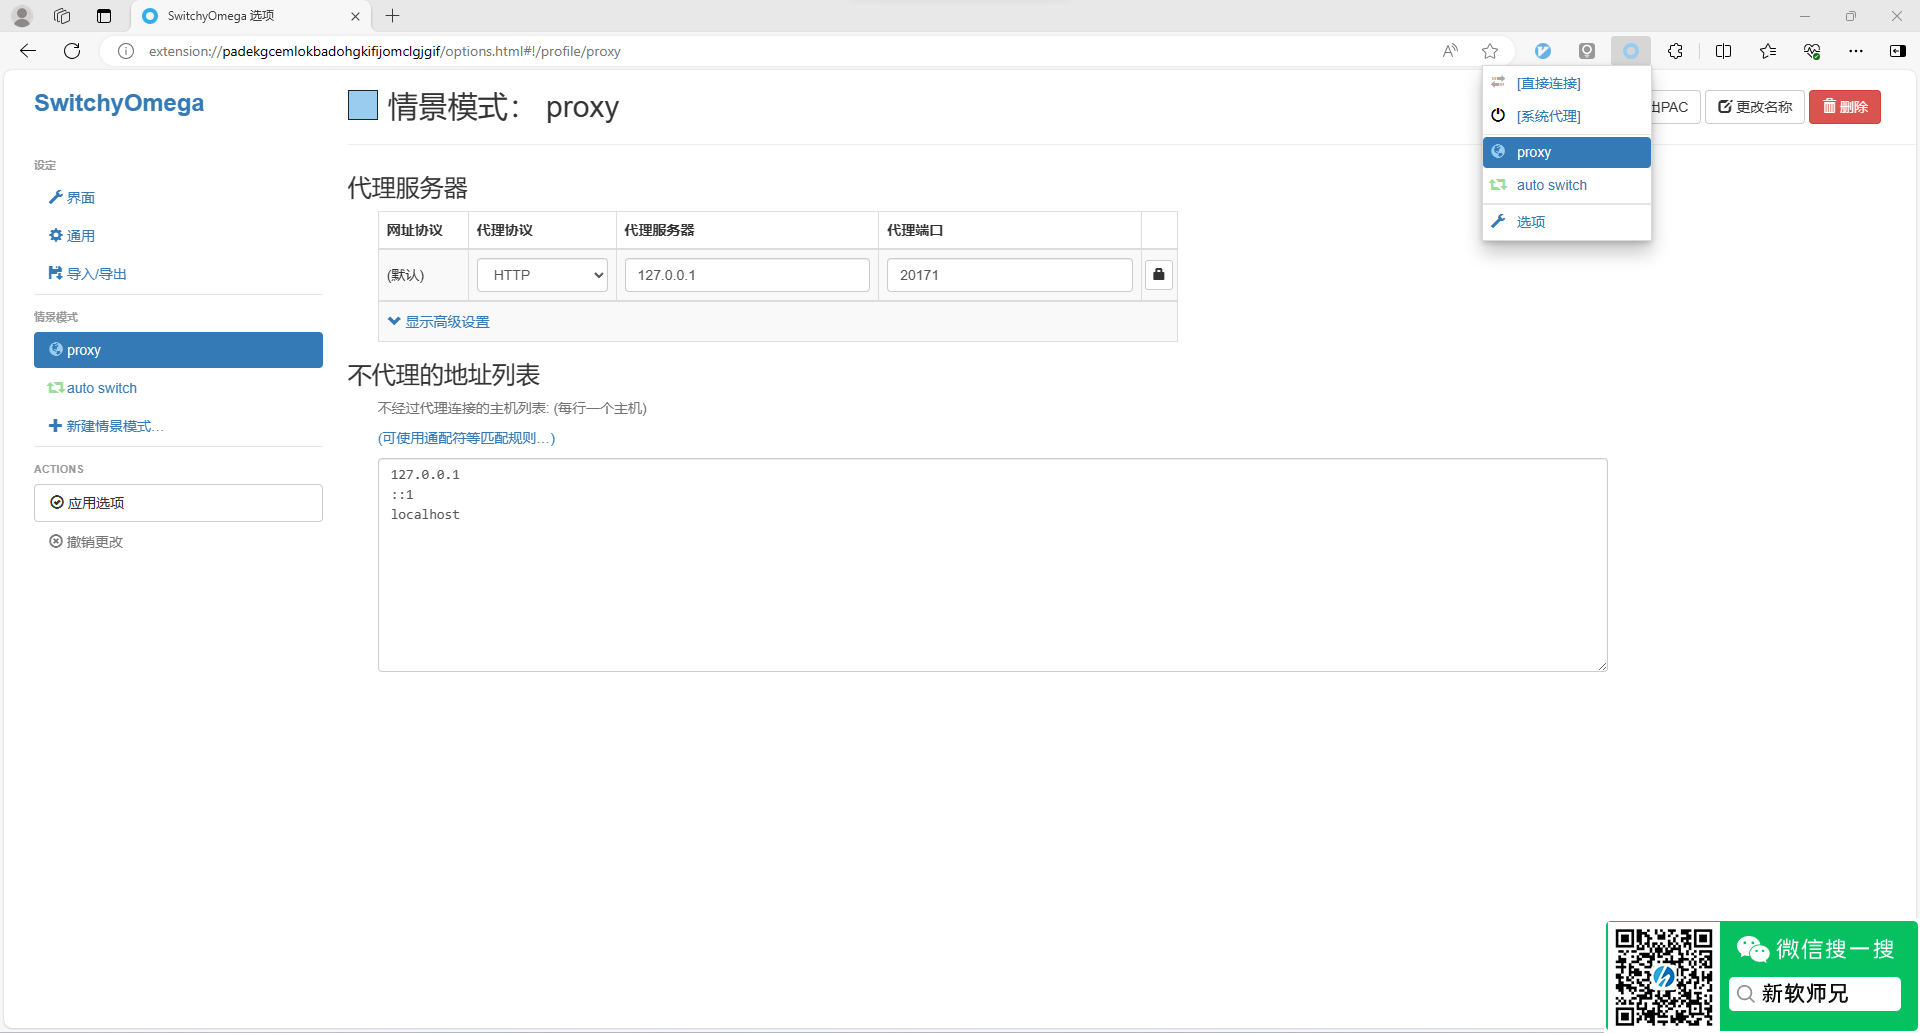This screenshot has width=1920, height=1033.
Task: Open 导入/导出 in the sidebar
Action: click(x=96, y=274)
